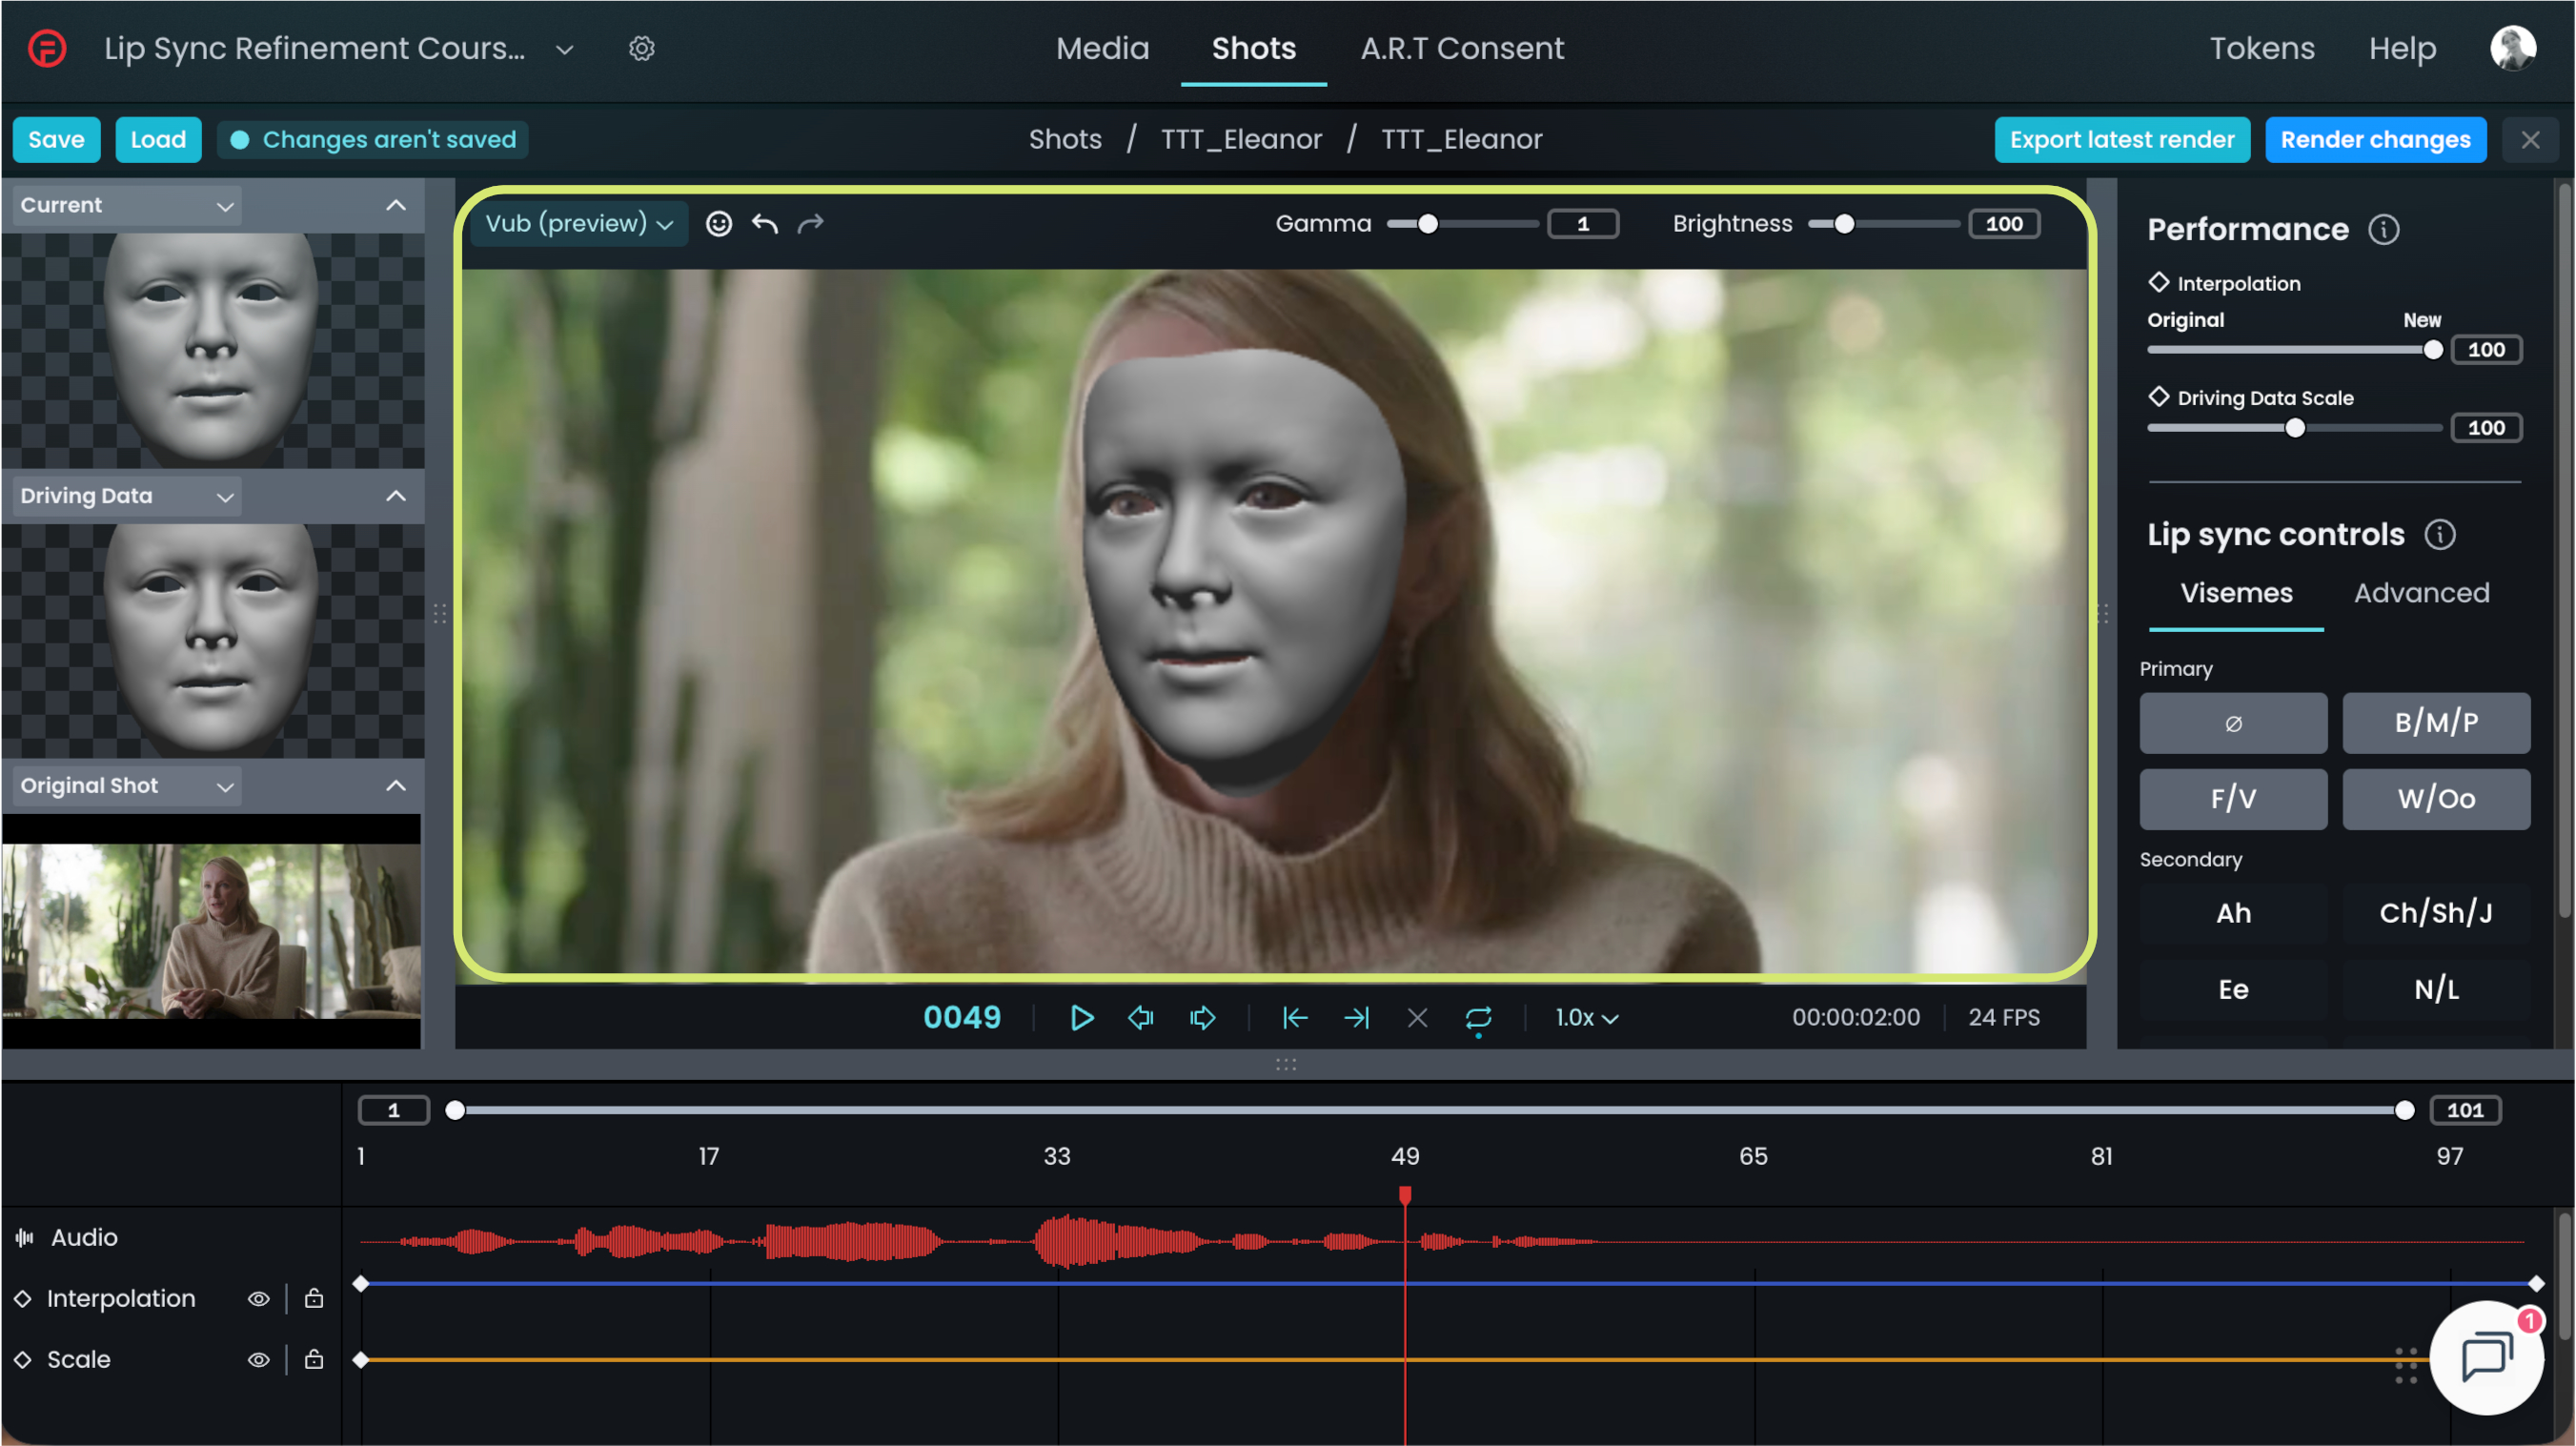Redo change in preview toolbar
This screenshot has height=1446, width=2576.
810,223
